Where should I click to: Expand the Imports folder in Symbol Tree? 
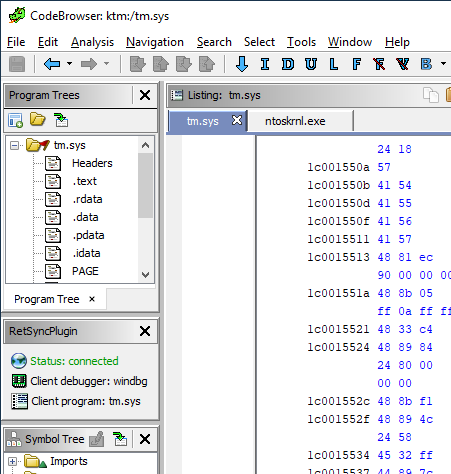[x=13, y=461]
